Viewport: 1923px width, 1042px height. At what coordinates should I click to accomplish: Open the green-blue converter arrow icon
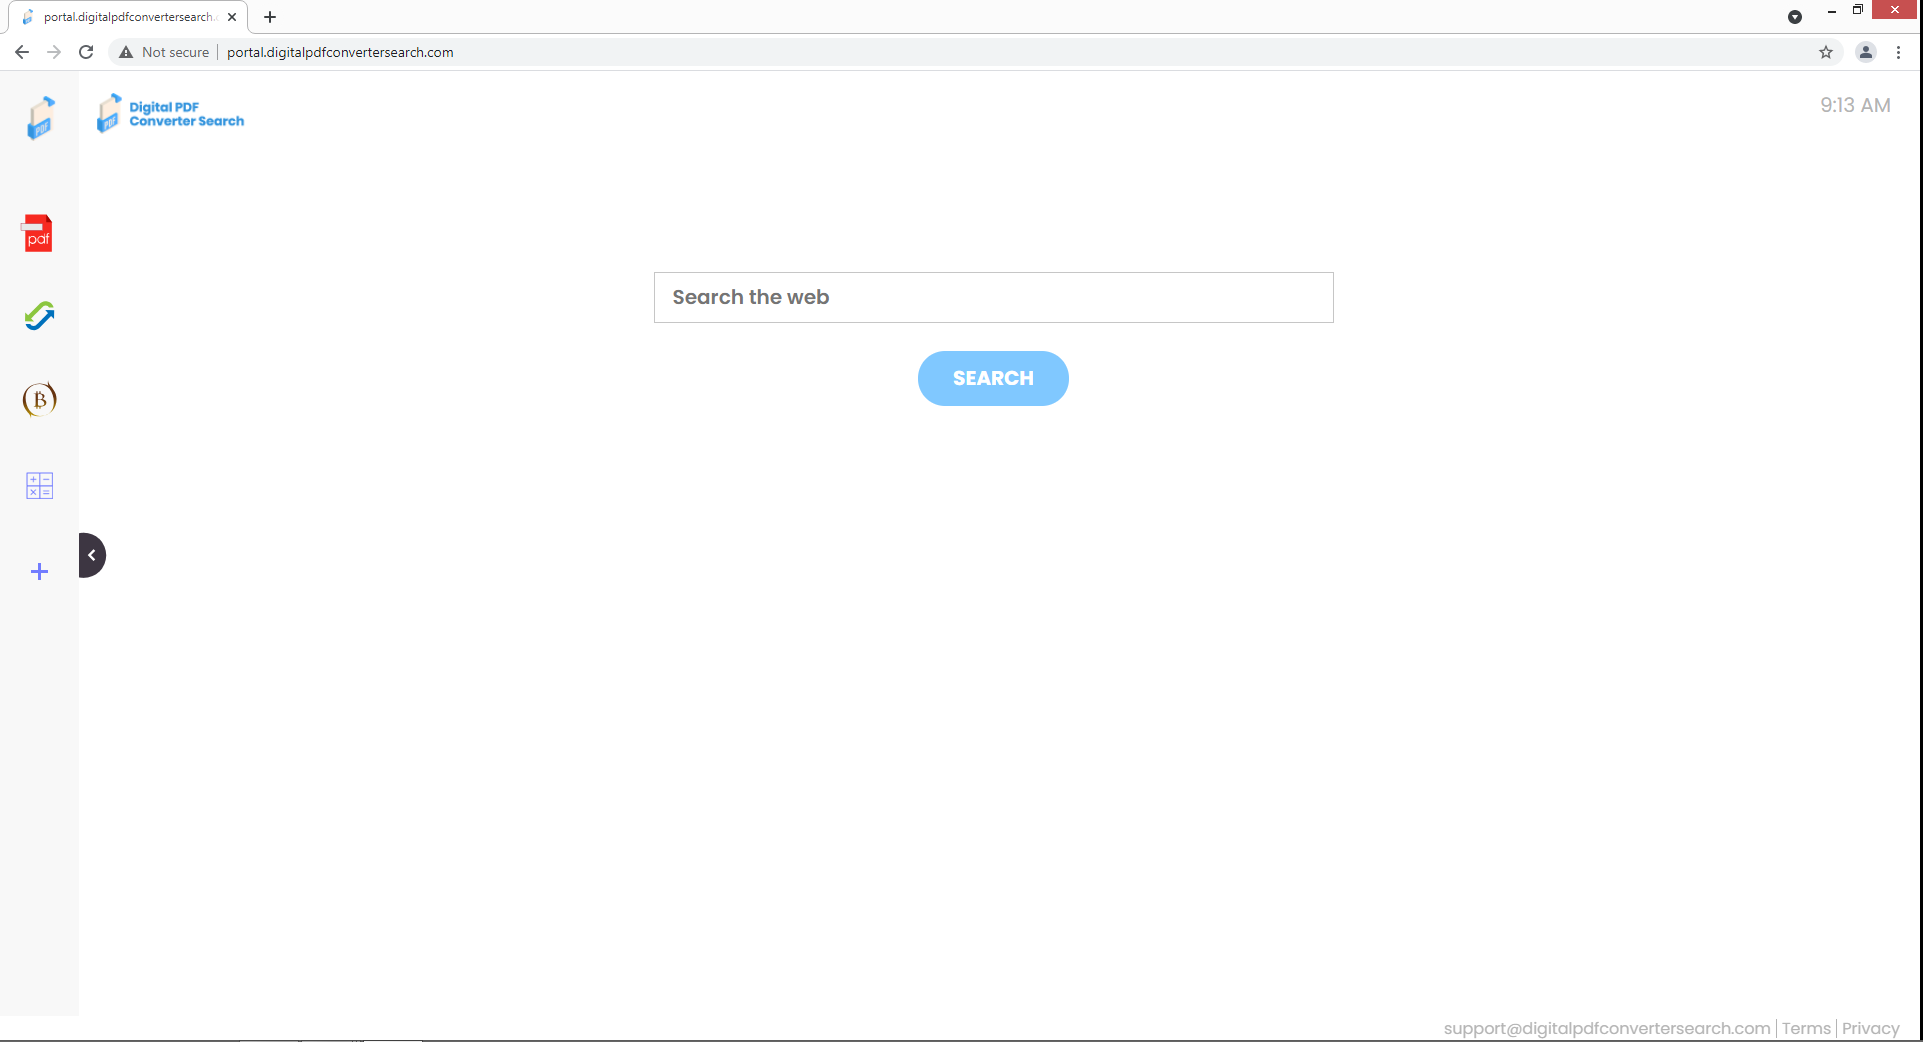tap(39, 316)
